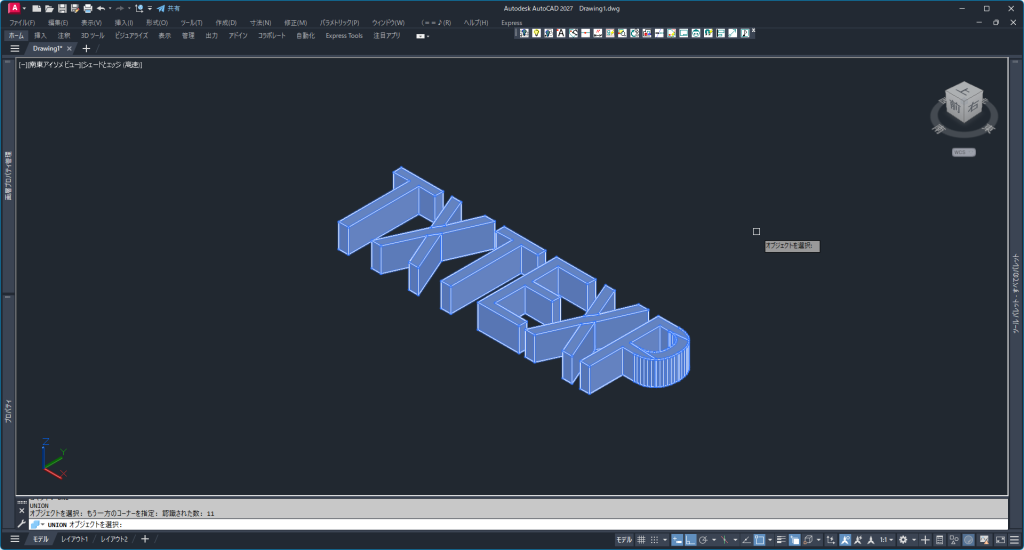Switch to the レイアウト1 layout tab

pyautogui.click(x=74, y=540)
